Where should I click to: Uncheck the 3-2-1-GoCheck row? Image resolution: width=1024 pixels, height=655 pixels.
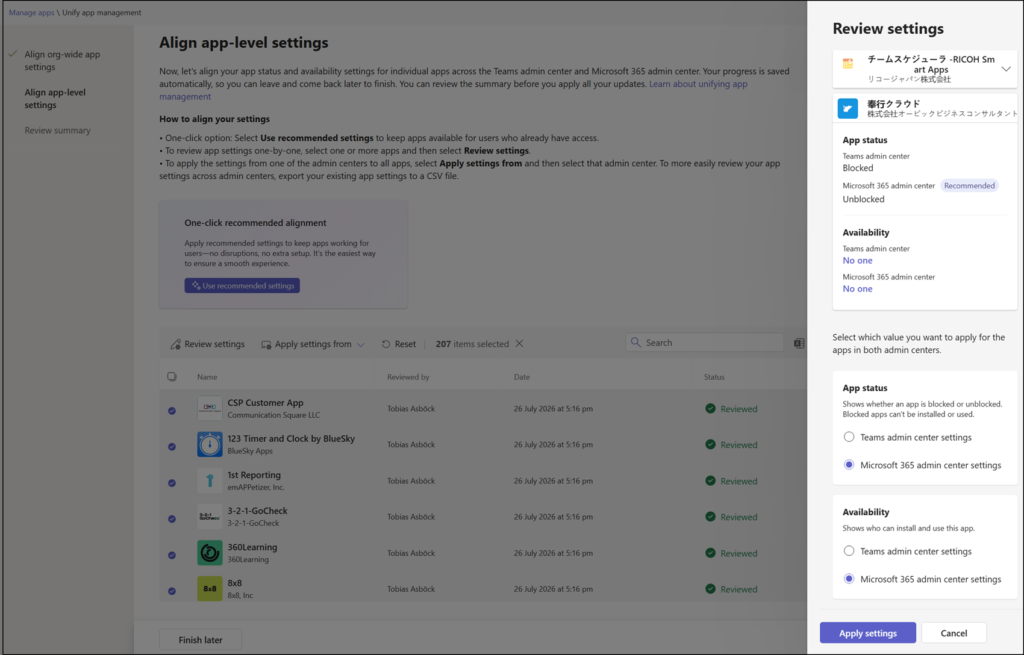(172, 519)
